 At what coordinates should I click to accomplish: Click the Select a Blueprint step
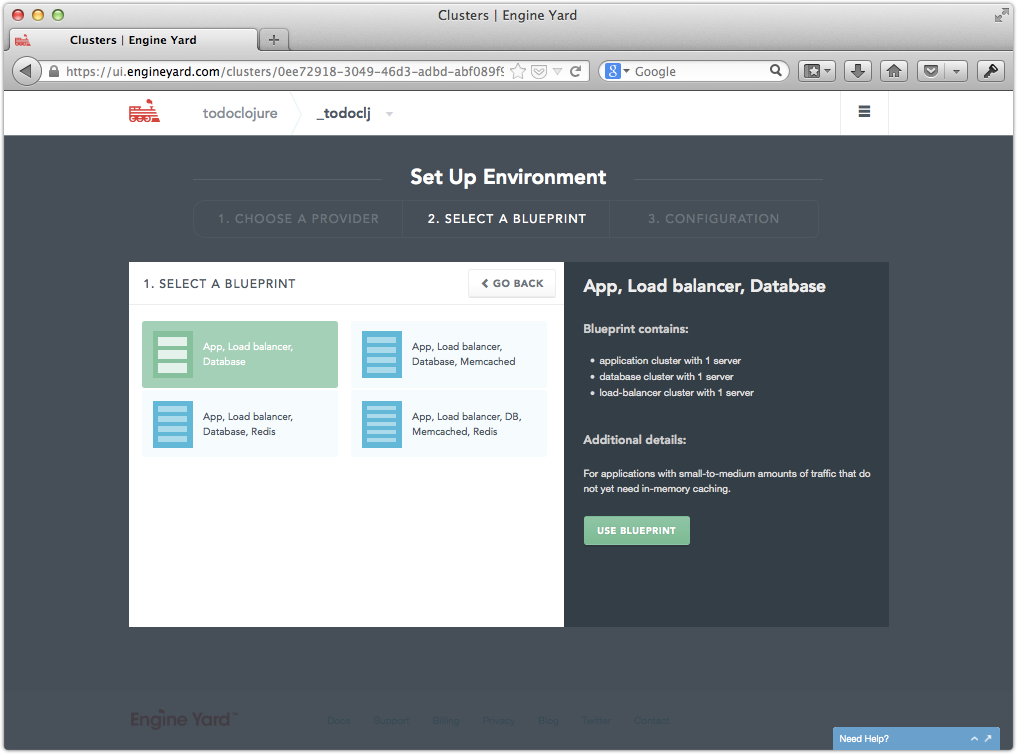[x=506, y=219]
